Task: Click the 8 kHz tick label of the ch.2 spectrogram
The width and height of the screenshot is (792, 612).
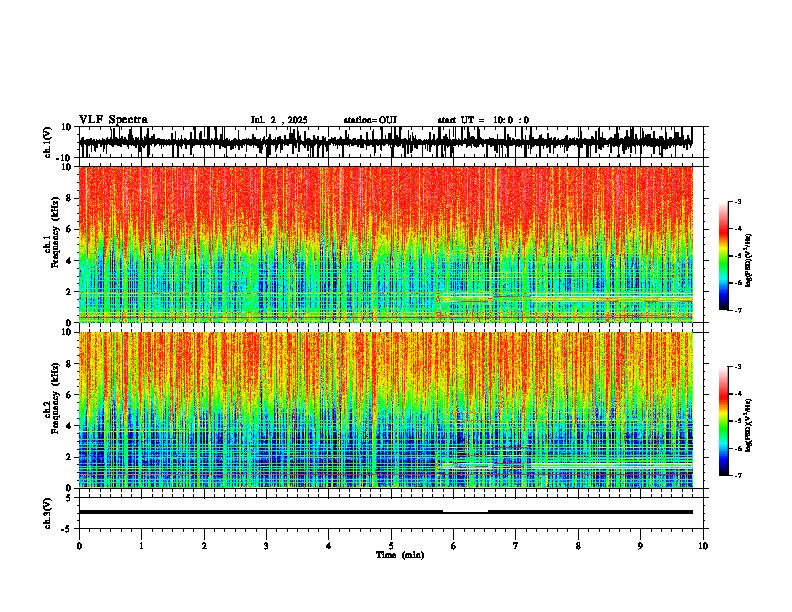Action: [70, 364]
